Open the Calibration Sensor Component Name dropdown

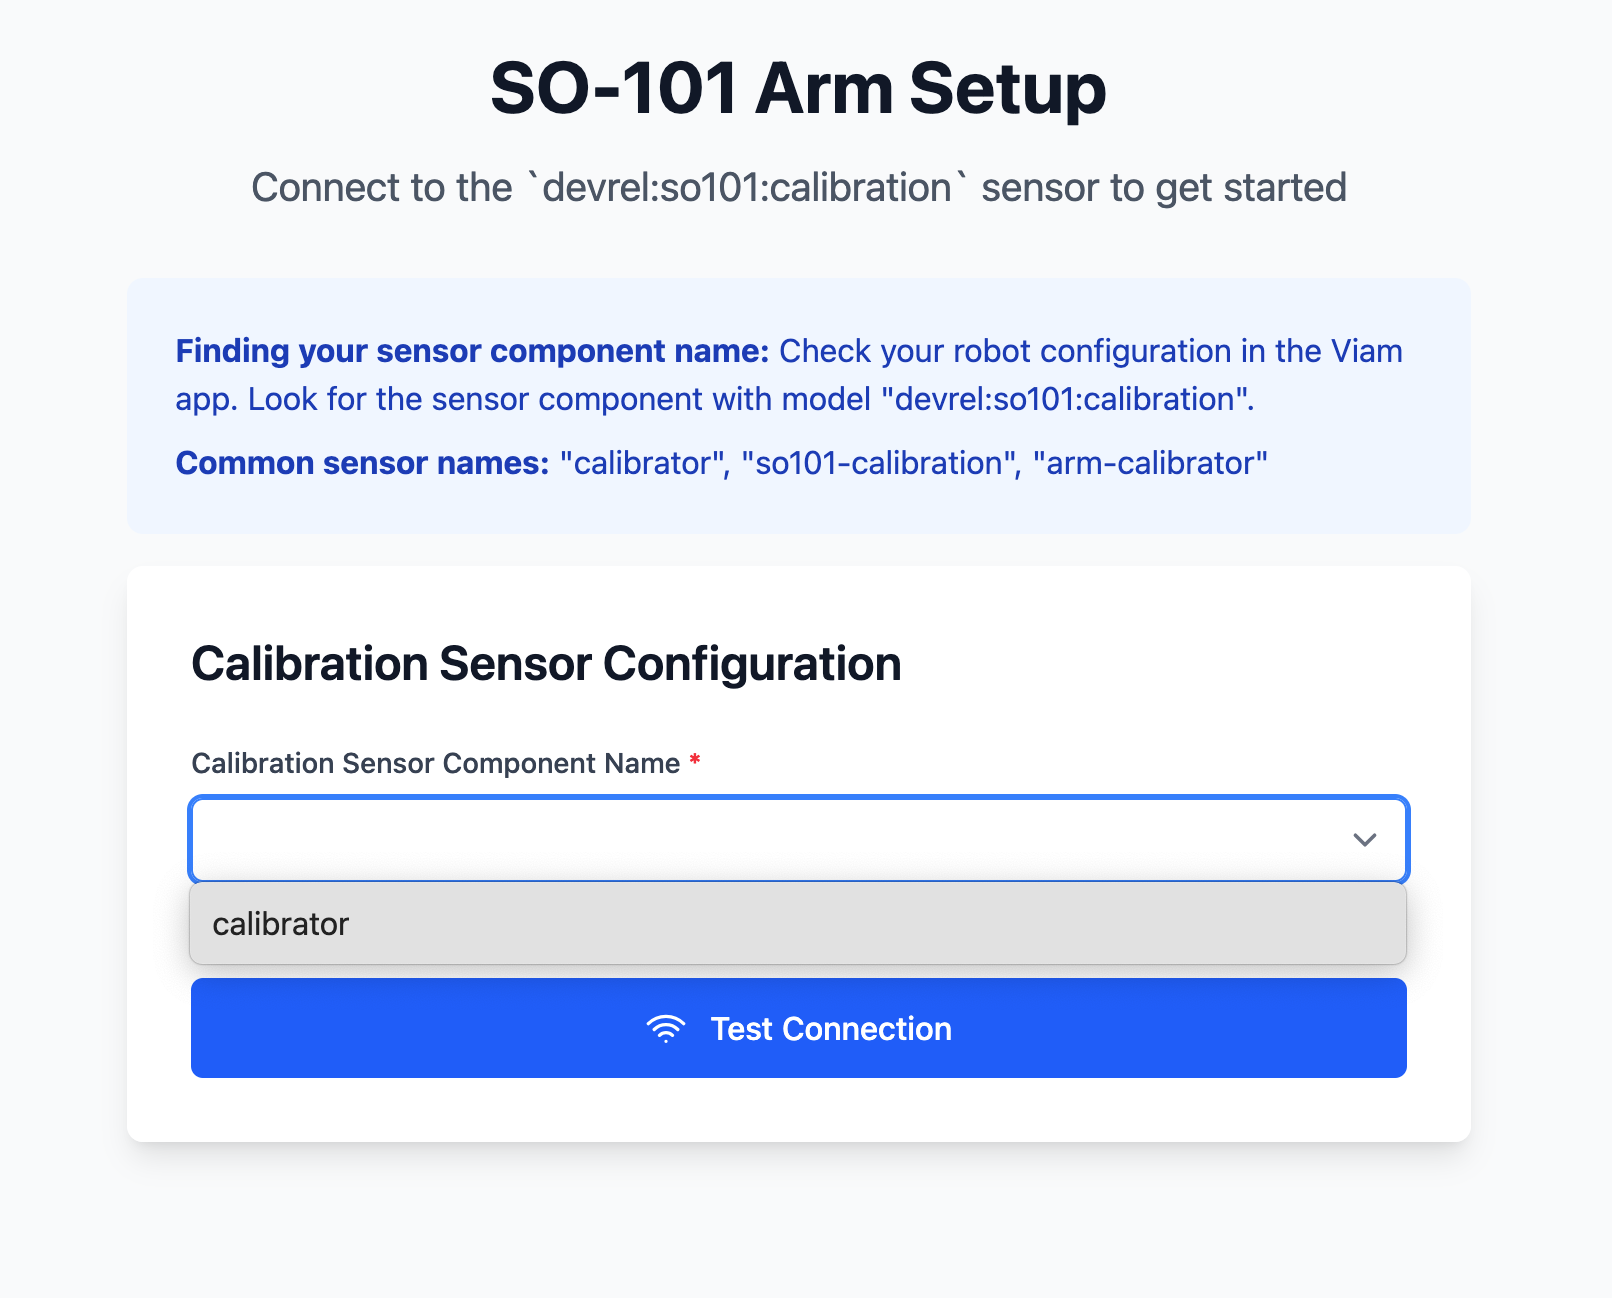700,840
